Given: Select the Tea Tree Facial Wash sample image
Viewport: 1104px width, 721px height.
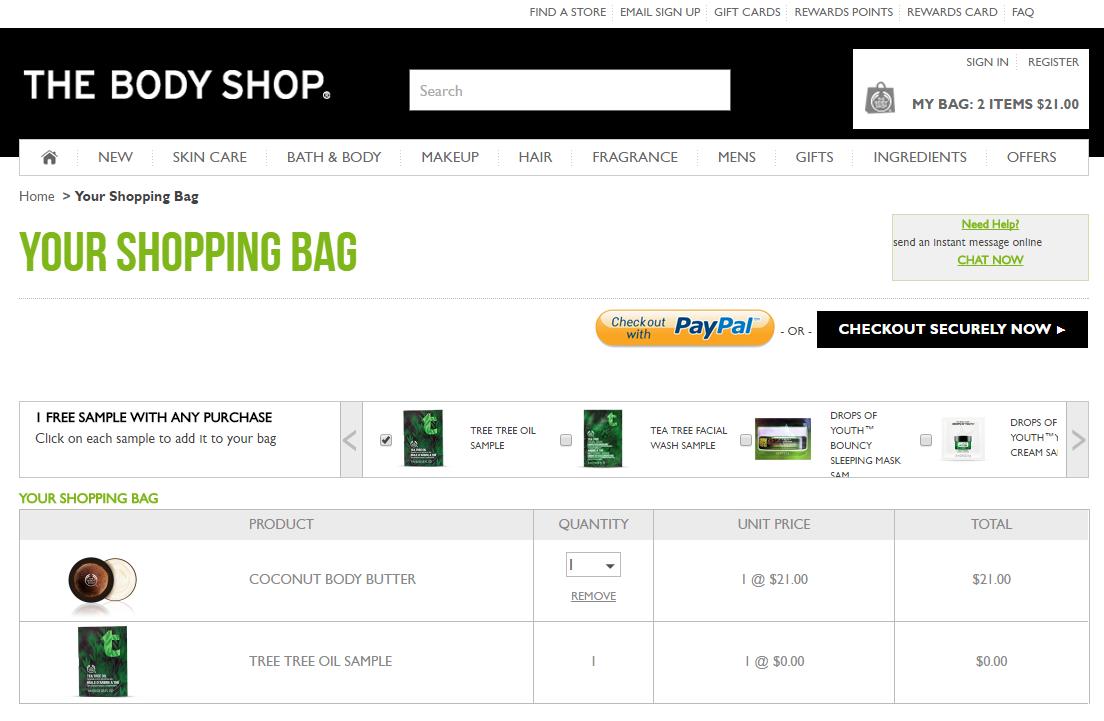Looking at the screenshot, I should (x=602, y=438).
